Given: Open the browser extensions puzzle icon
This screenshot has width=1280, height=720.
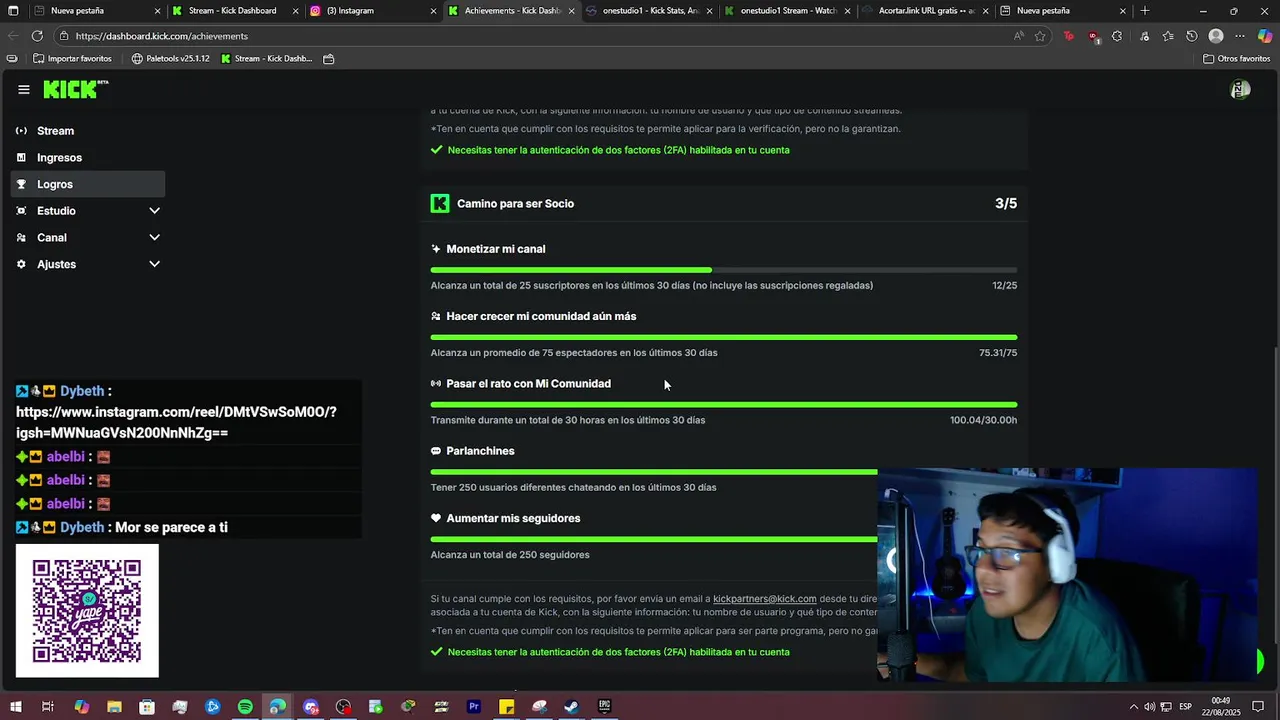Looking at the screenshot, I should 1117,36.
